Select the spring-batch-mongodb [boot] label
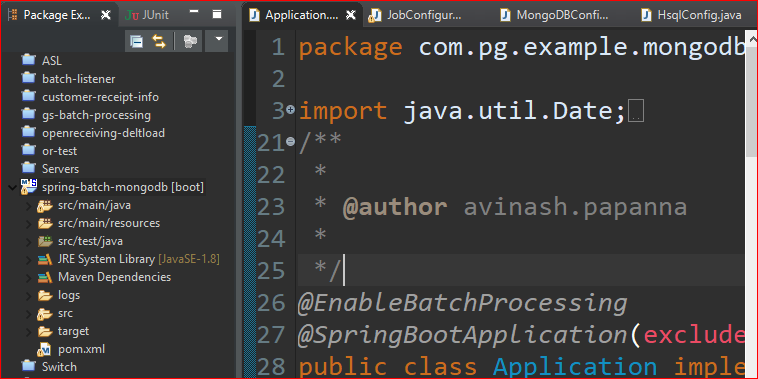 point(123,187)
